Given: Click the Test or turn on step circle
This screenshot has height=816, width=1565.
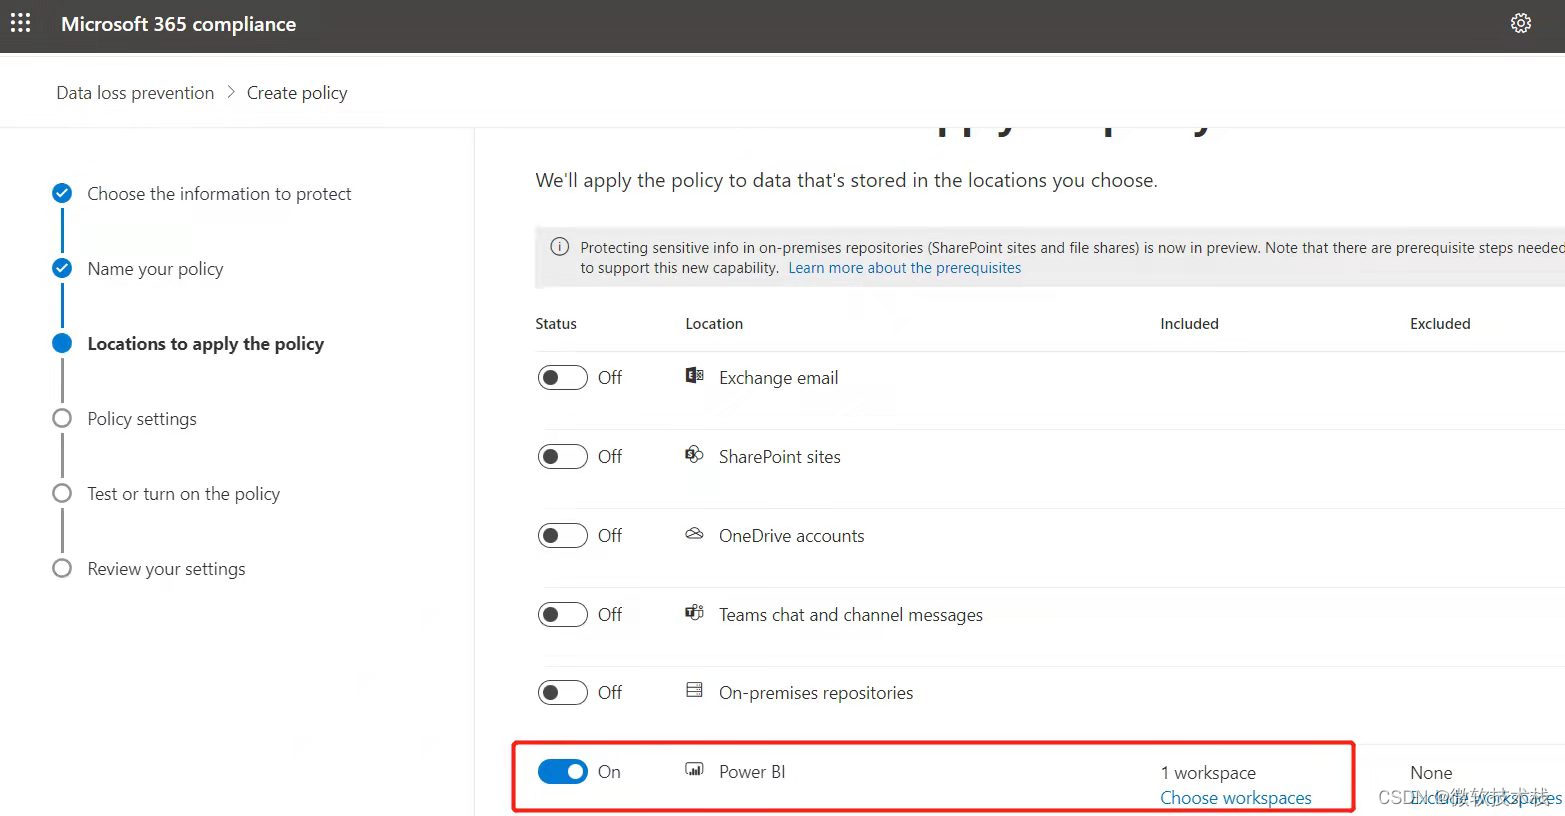Looking at the screenshot, I should 62,493.
